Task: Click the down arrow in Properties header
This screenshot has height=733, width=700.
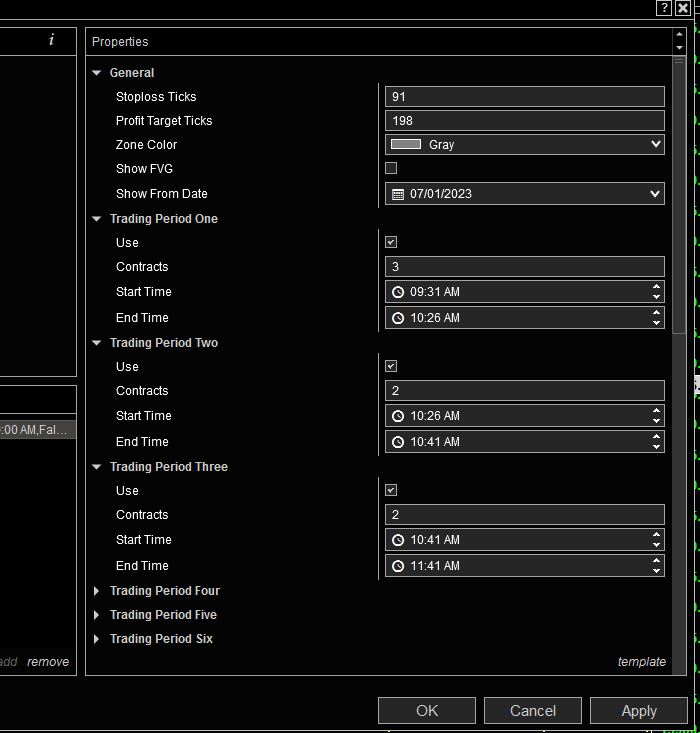Action: pos(679,48)
